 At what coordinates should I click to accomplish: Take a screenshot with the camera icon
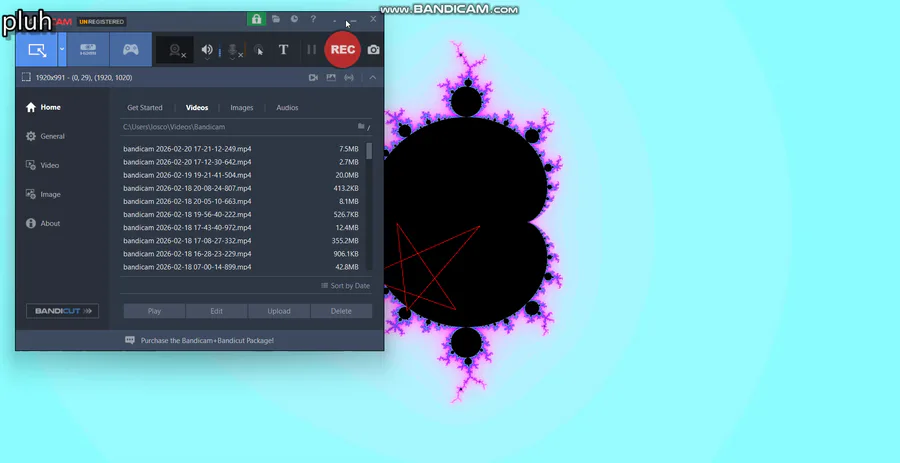(x=374, y=50)
